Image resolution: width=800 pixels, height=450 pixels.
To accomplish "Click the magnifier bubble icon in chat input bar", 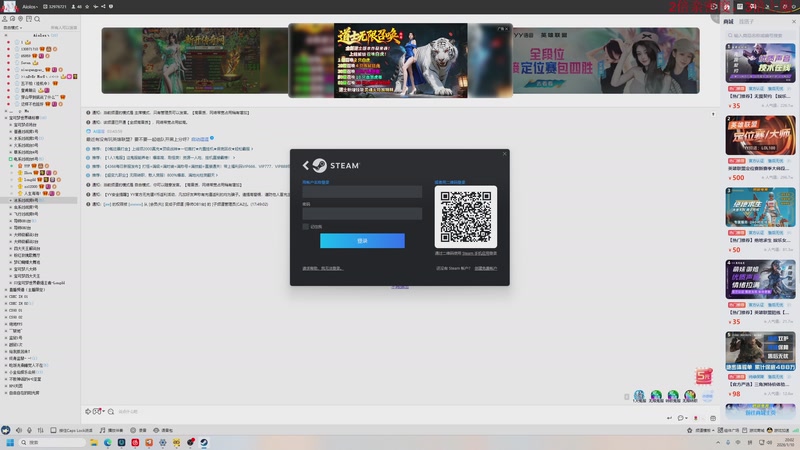I will point(111,411).
